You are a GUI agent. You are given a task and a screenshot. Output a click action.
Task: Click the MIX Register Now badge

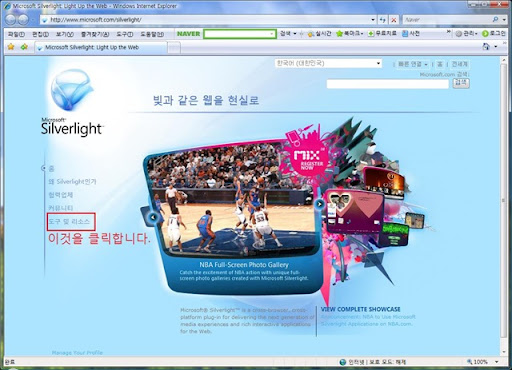[x=307, y=158]
